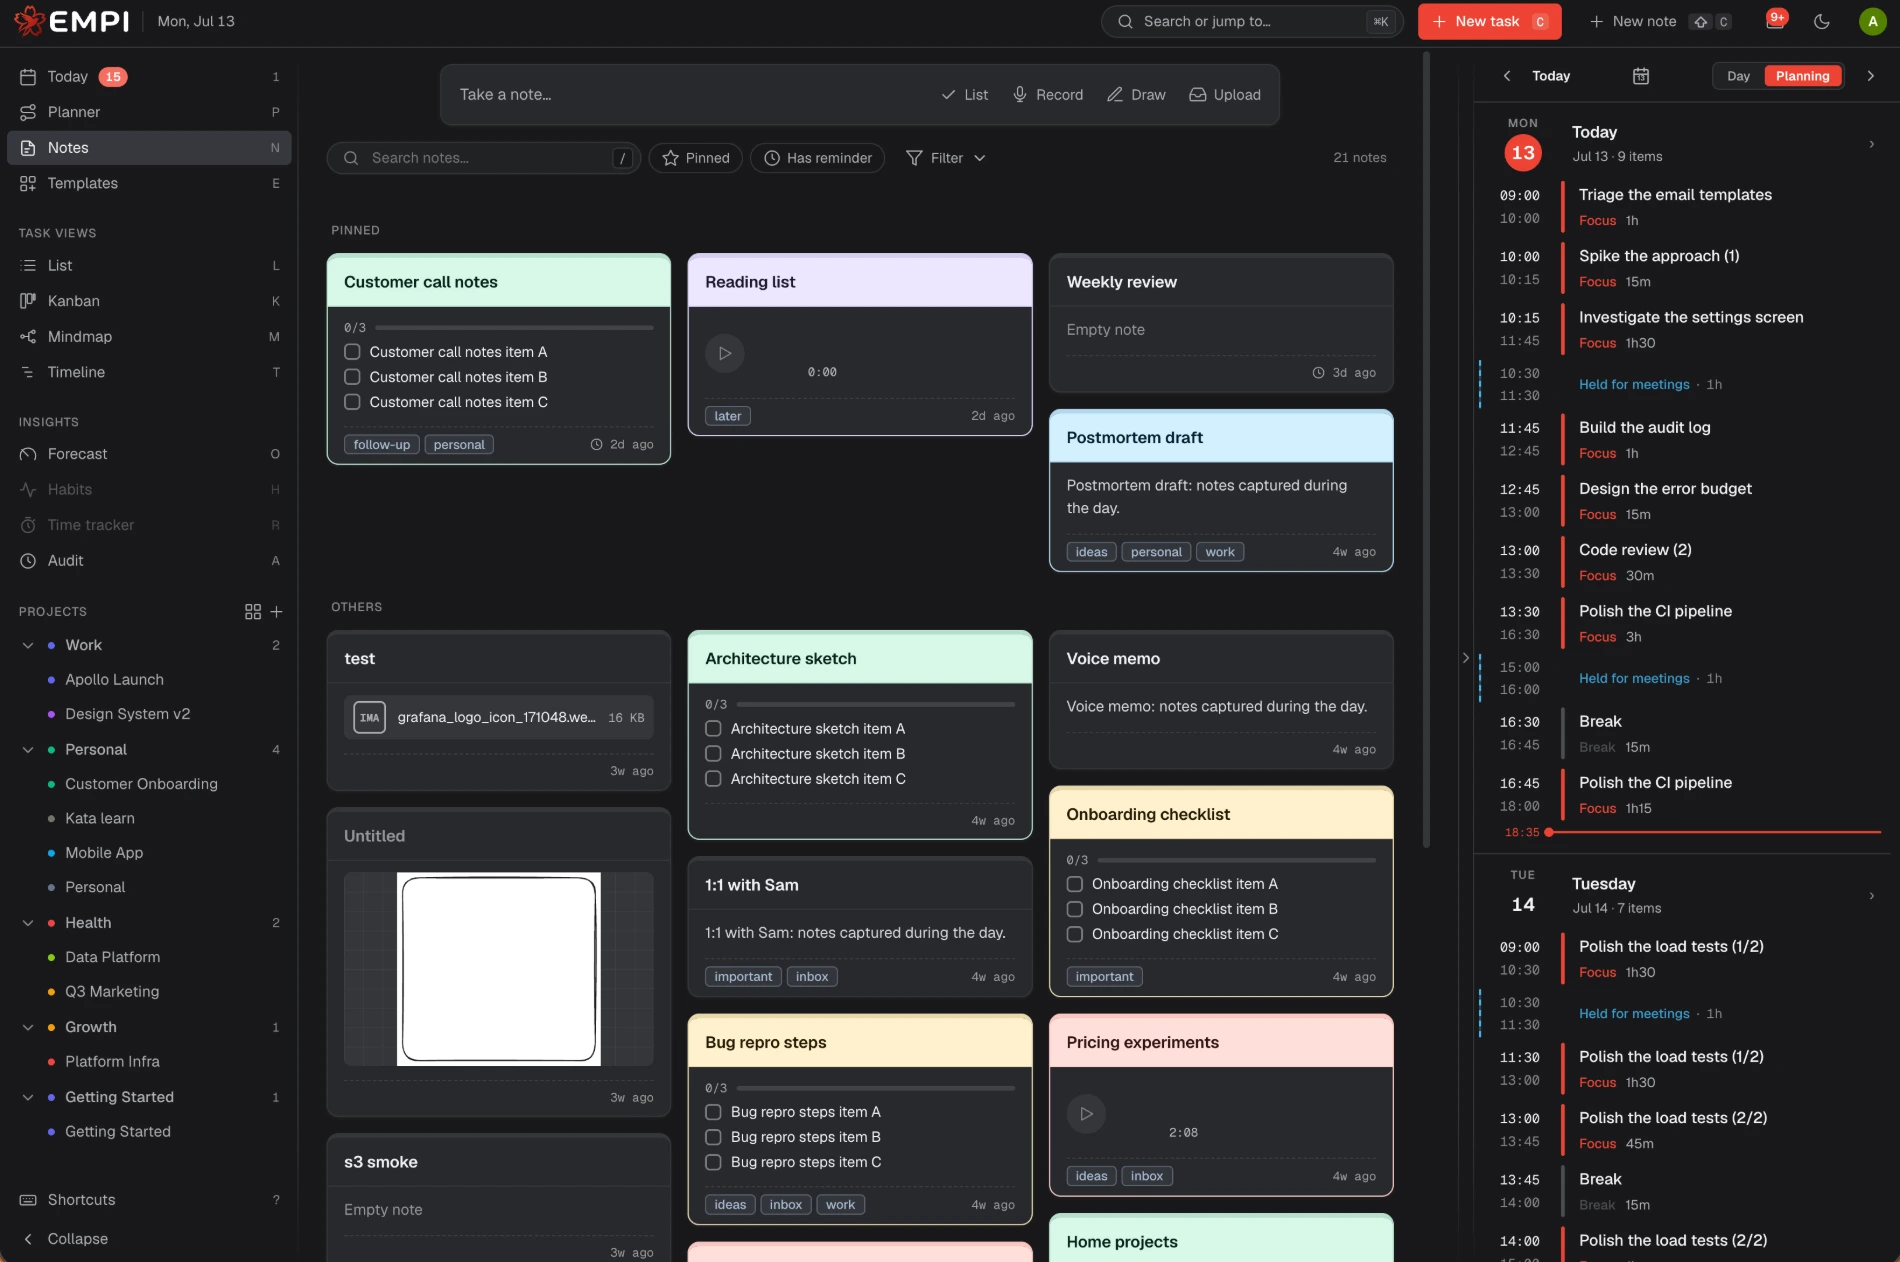Focus the Search notes field
The width and height of the screenshot is (1900, 1262).
(484, 158)
